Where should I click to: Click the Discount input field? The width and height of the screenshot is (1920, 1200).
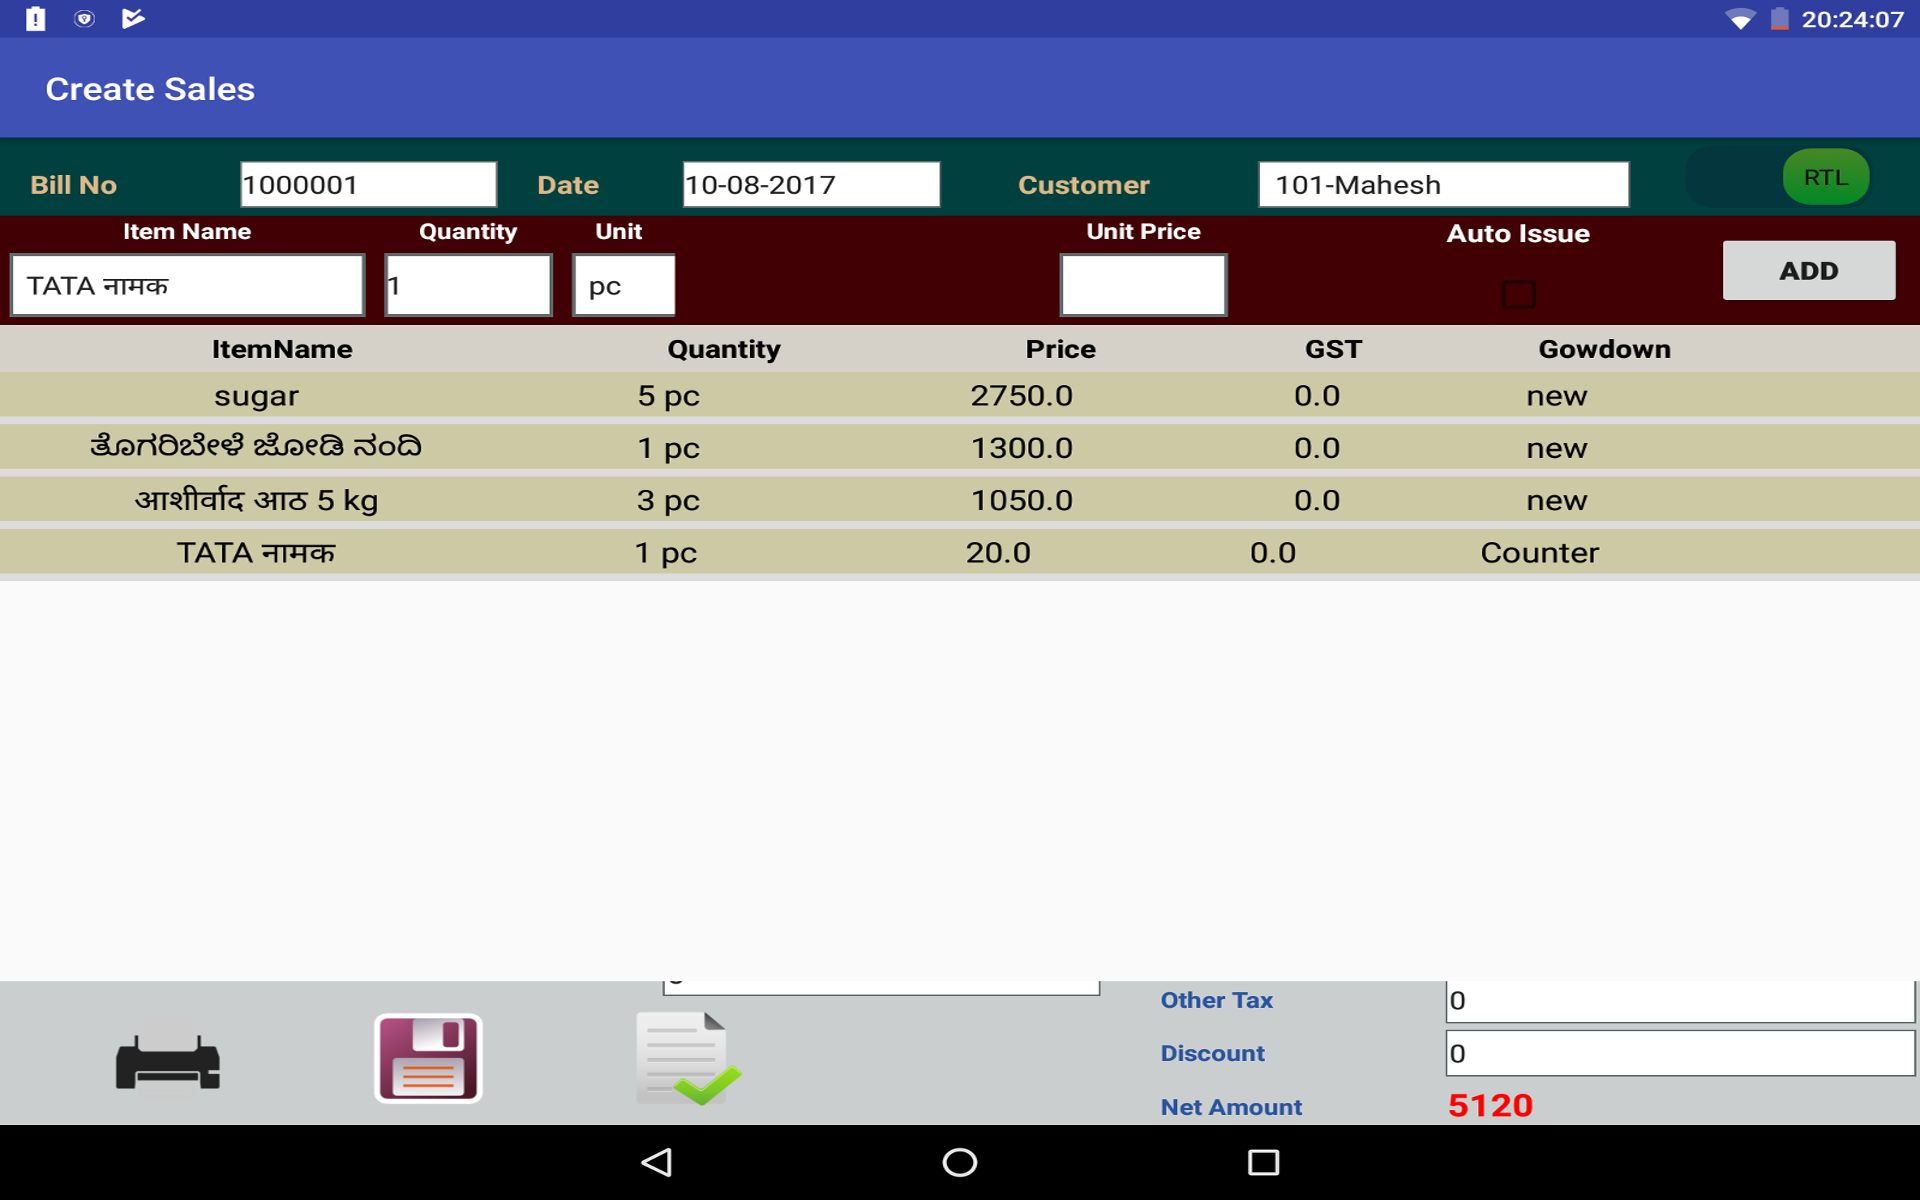click(x=1680, y=1053)
